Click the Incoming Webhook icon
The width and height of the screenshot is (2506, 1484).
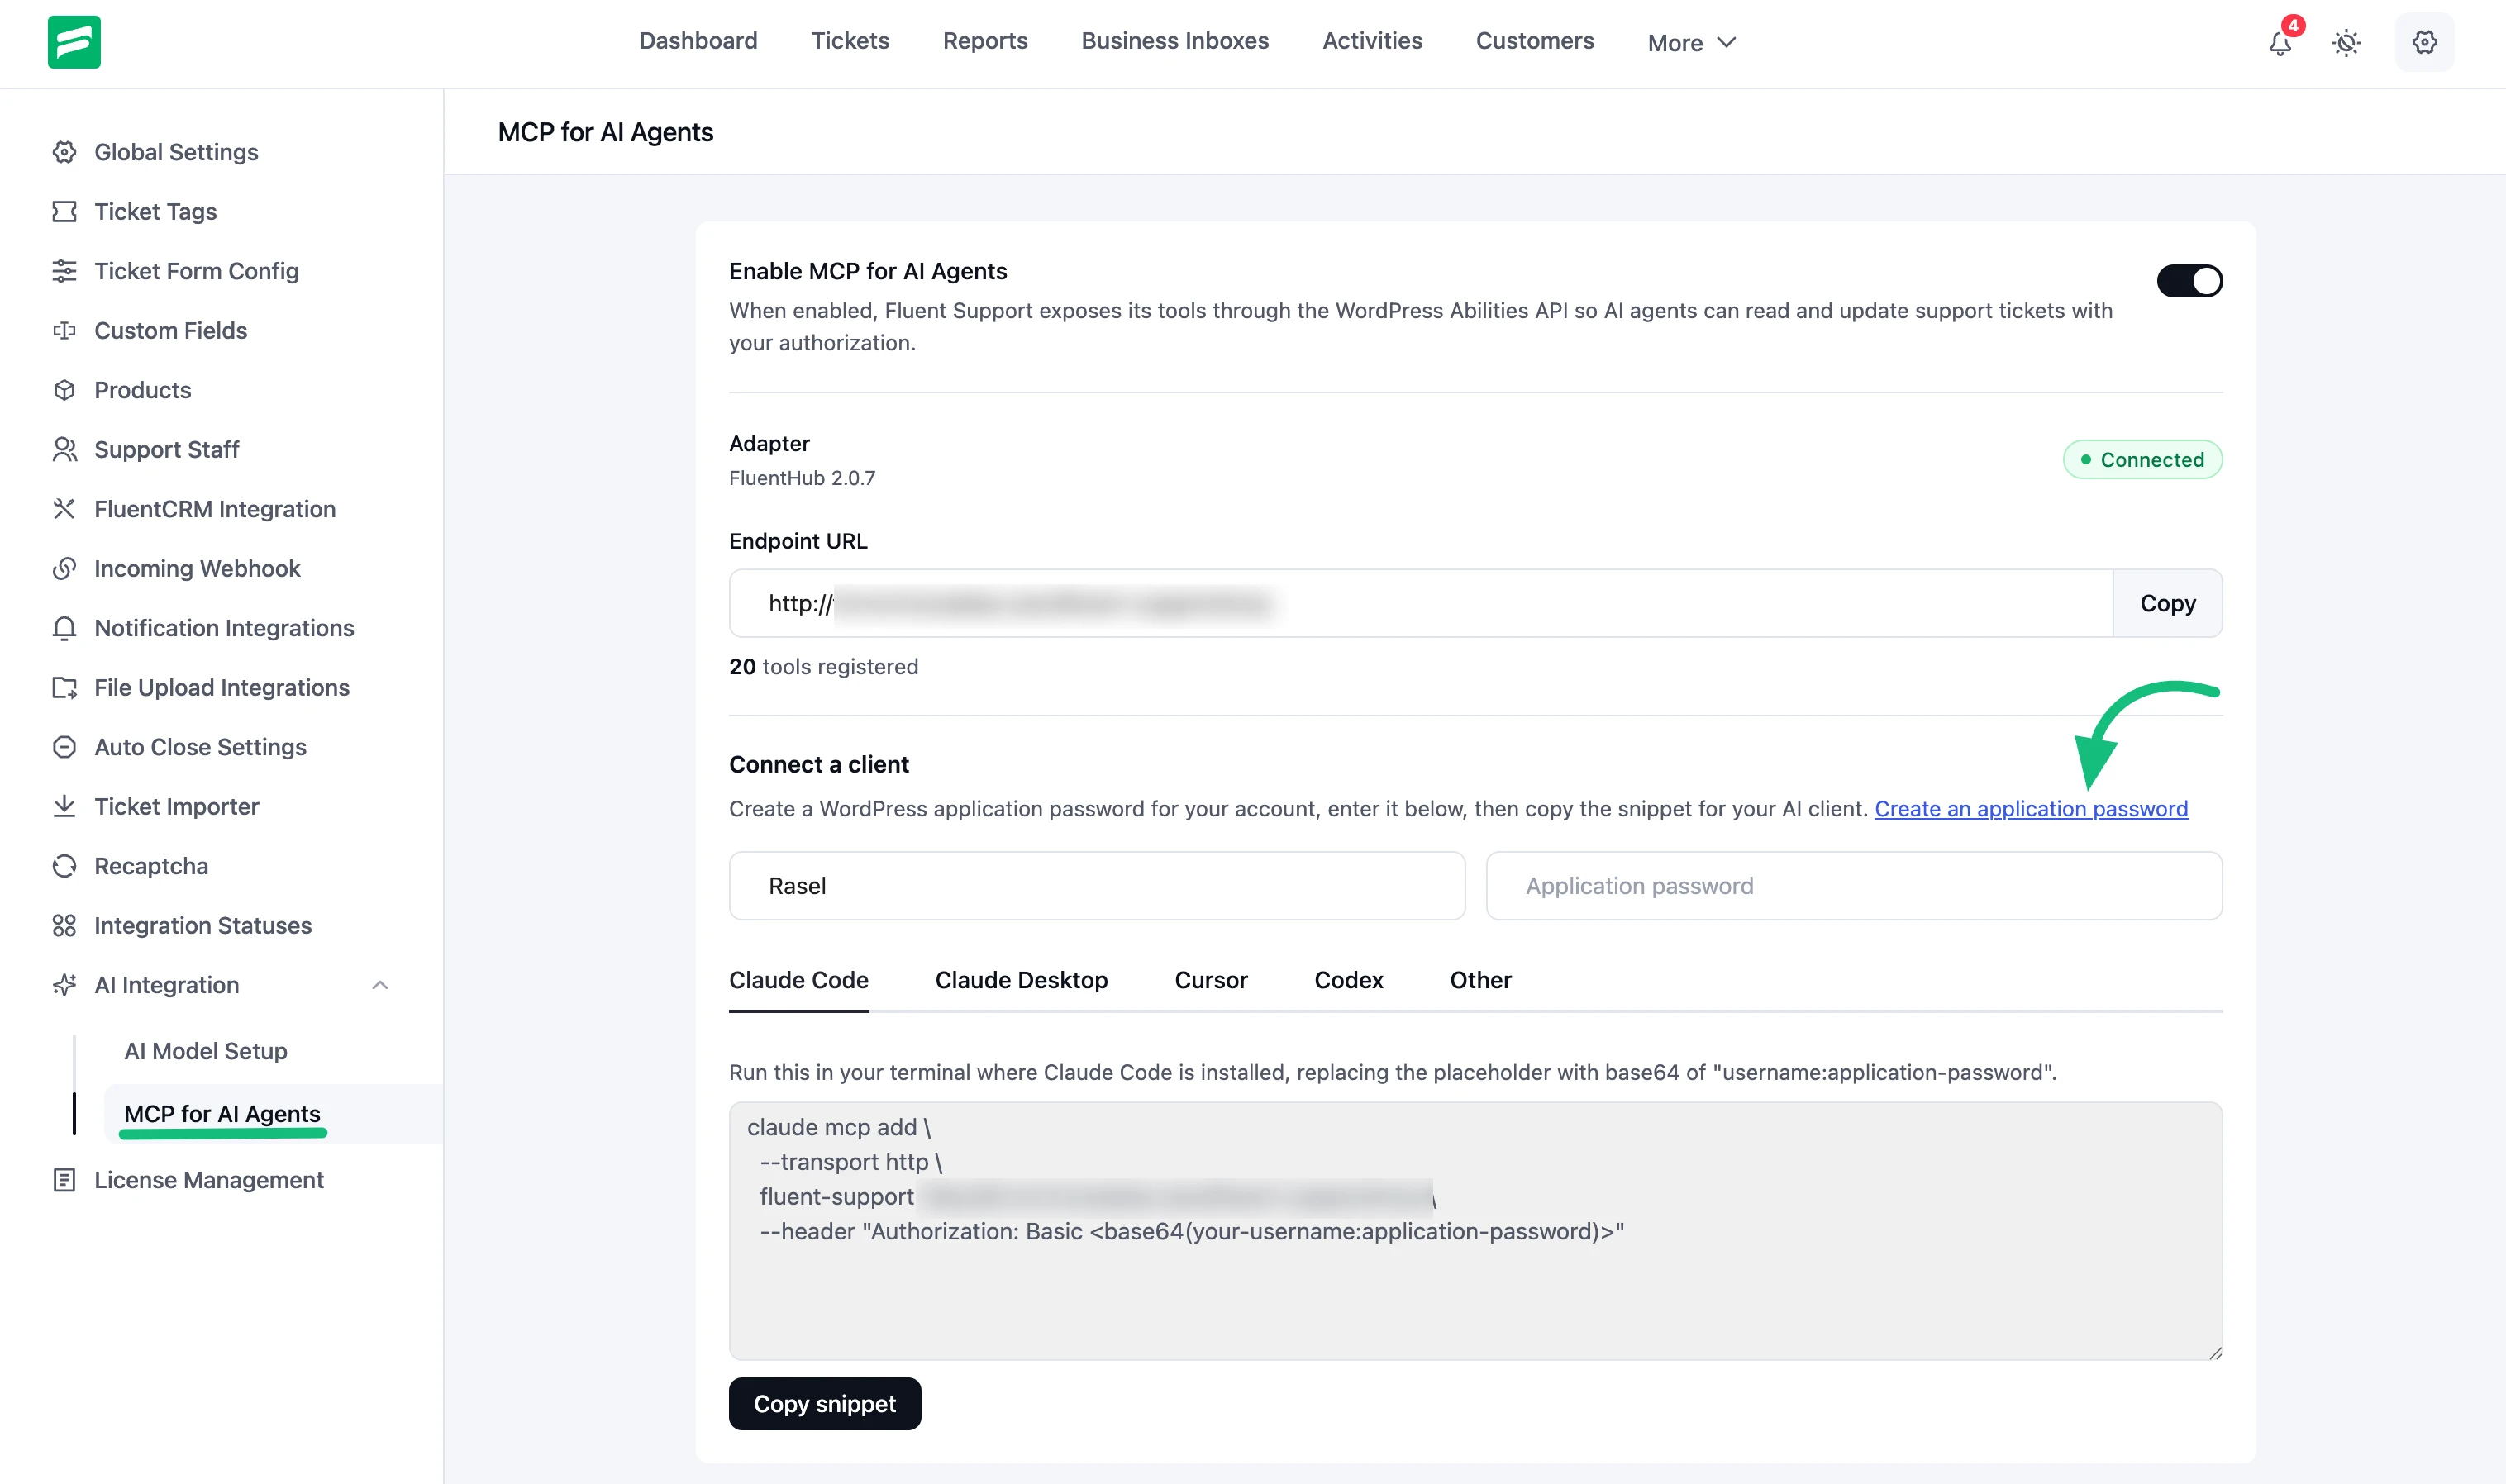pos(64,568)
